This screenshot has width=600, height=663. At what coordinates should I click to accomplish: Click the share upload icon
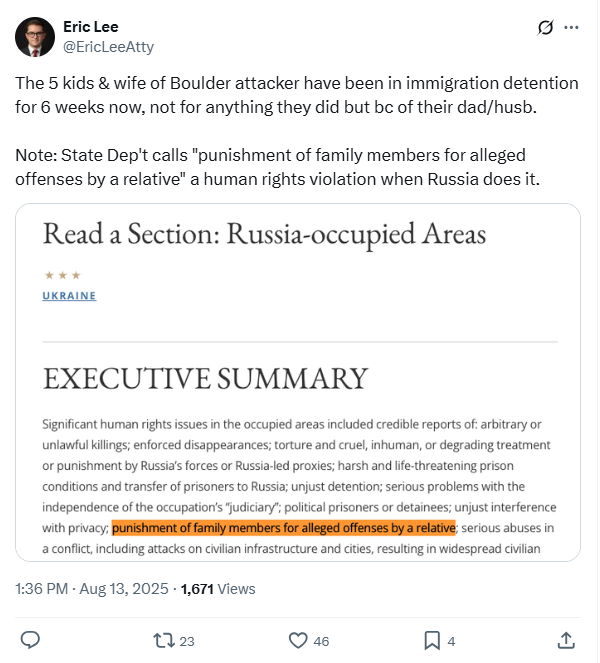(566, 641)
